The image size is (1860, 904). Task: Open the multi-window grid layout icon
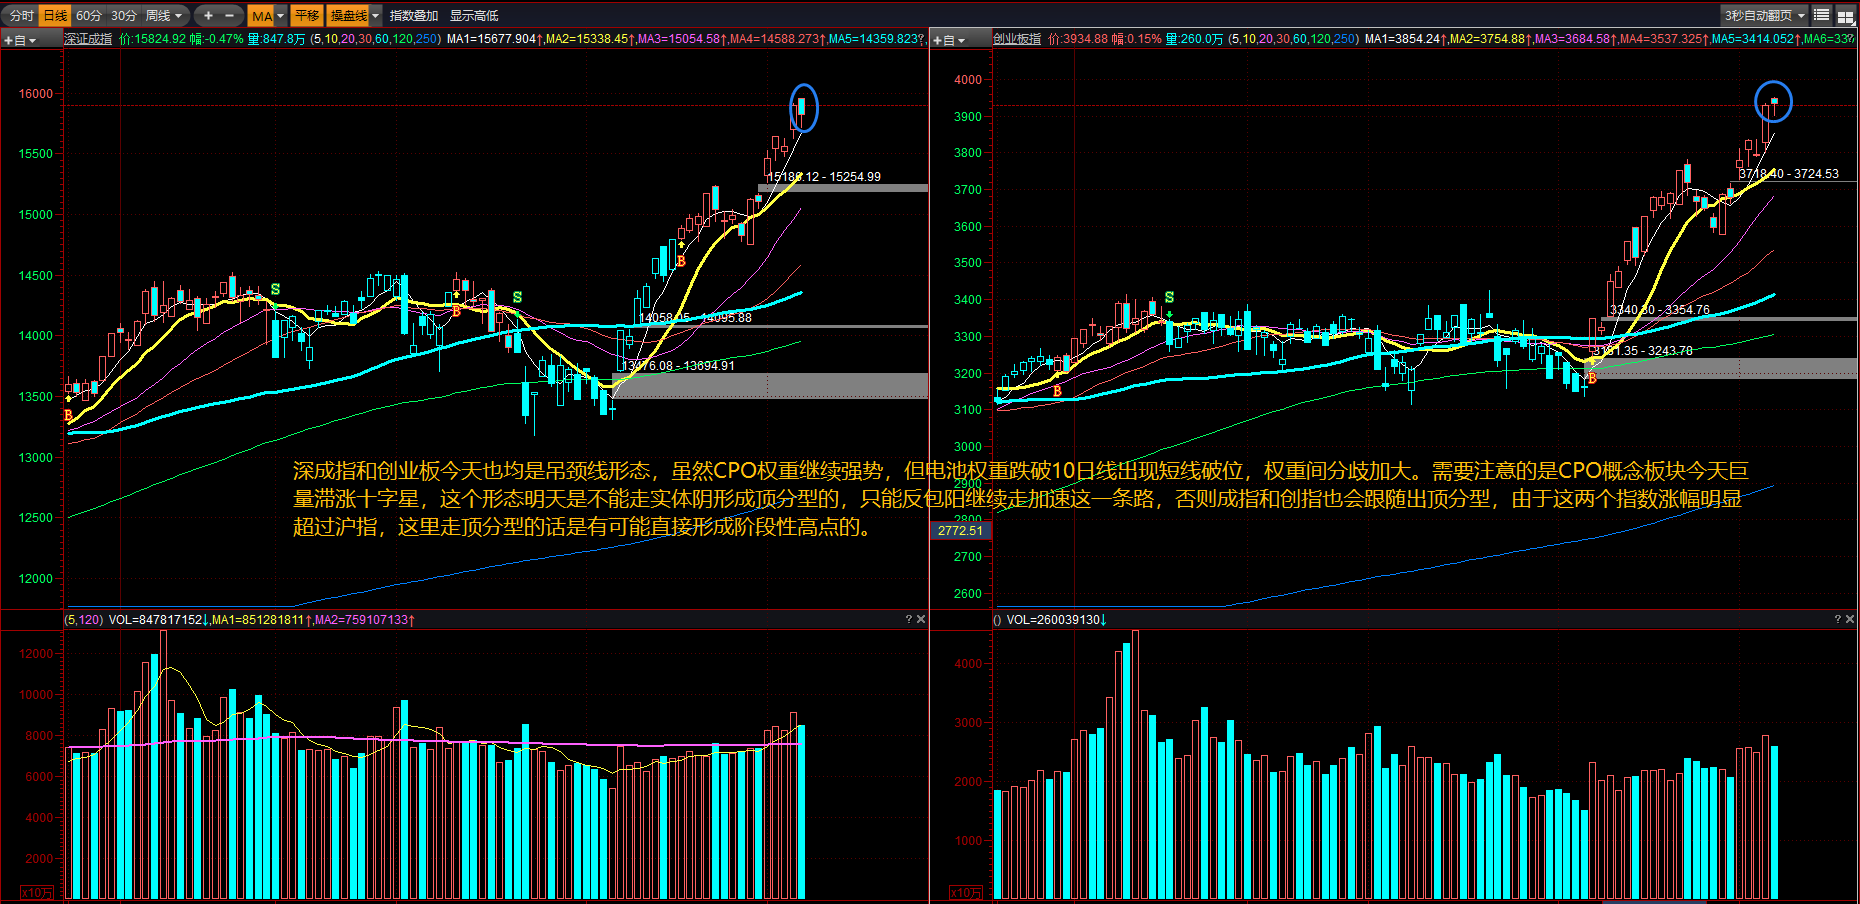1846,15
